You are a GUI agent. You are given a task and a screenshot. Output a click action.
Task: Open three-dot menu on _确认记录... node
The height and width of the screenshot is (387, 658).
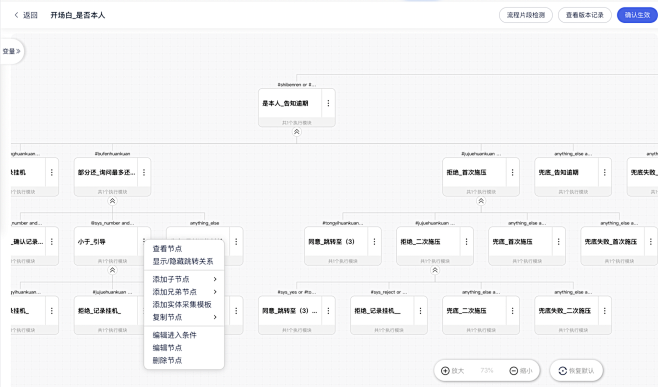pos(52,242)
